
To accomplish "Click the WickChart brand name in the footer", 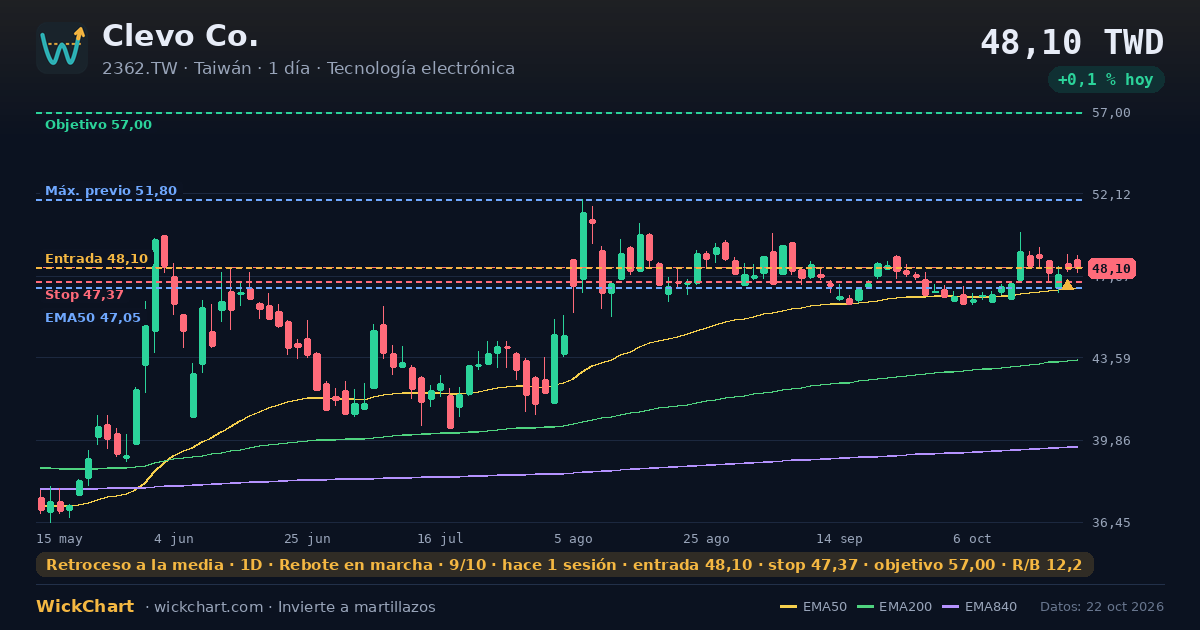I will 85,607.
